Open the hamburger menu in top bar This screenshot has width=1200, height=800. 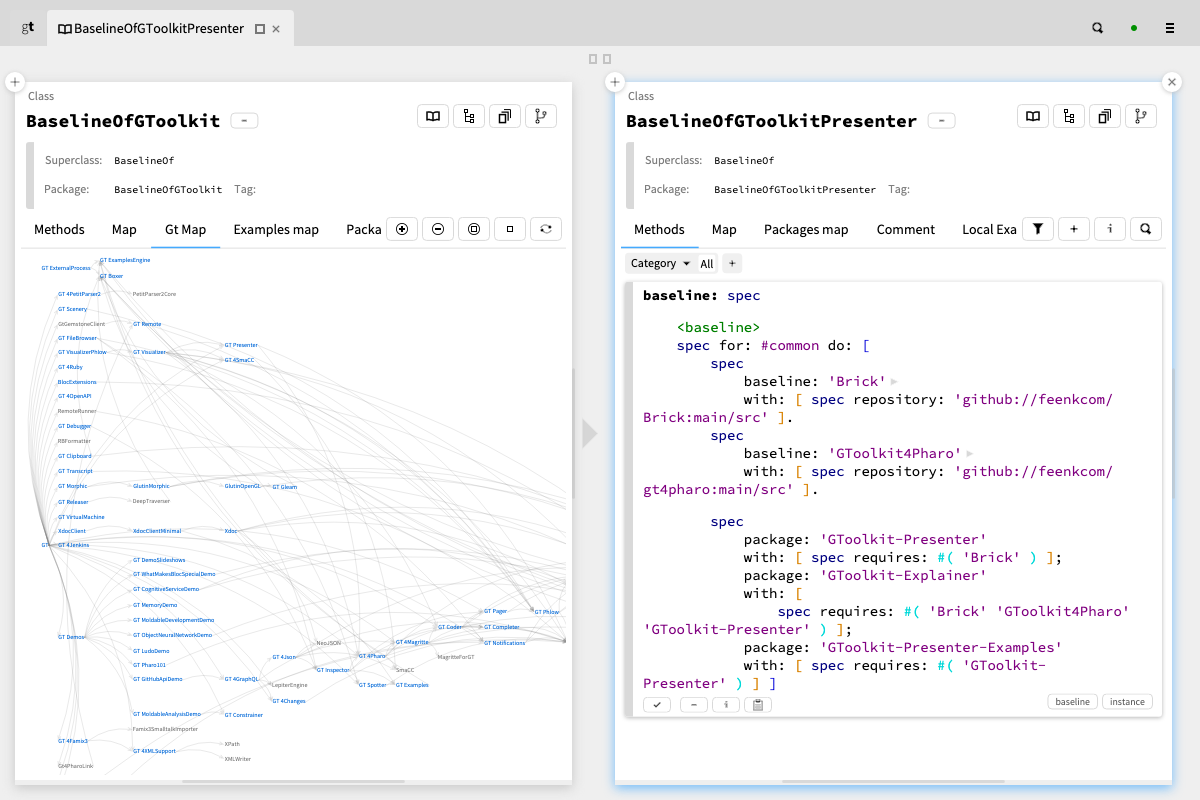pyautogui.click(x=1169, y=28)
